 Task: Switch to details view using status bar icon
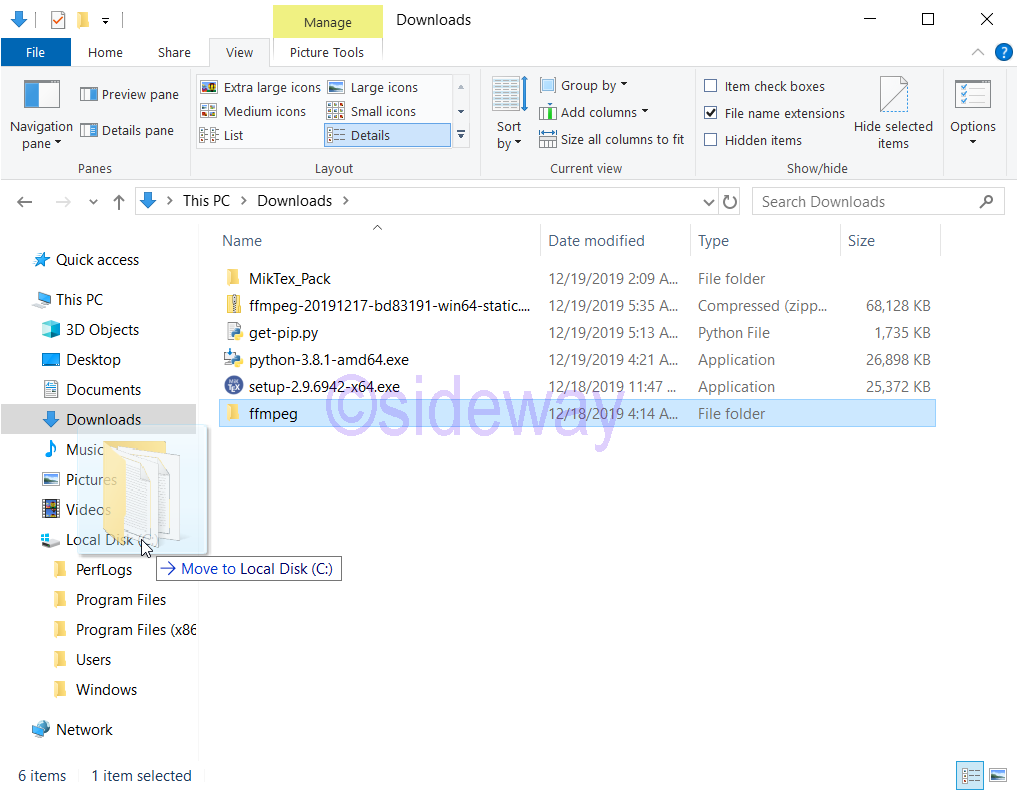pos(971,775)
